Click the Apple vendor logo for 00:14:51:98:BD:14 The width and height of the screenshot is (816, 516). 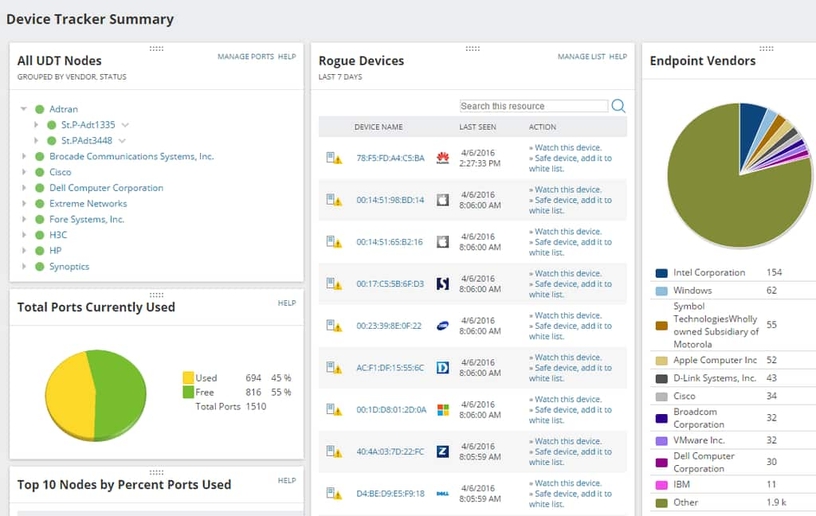tap(443, 200)
